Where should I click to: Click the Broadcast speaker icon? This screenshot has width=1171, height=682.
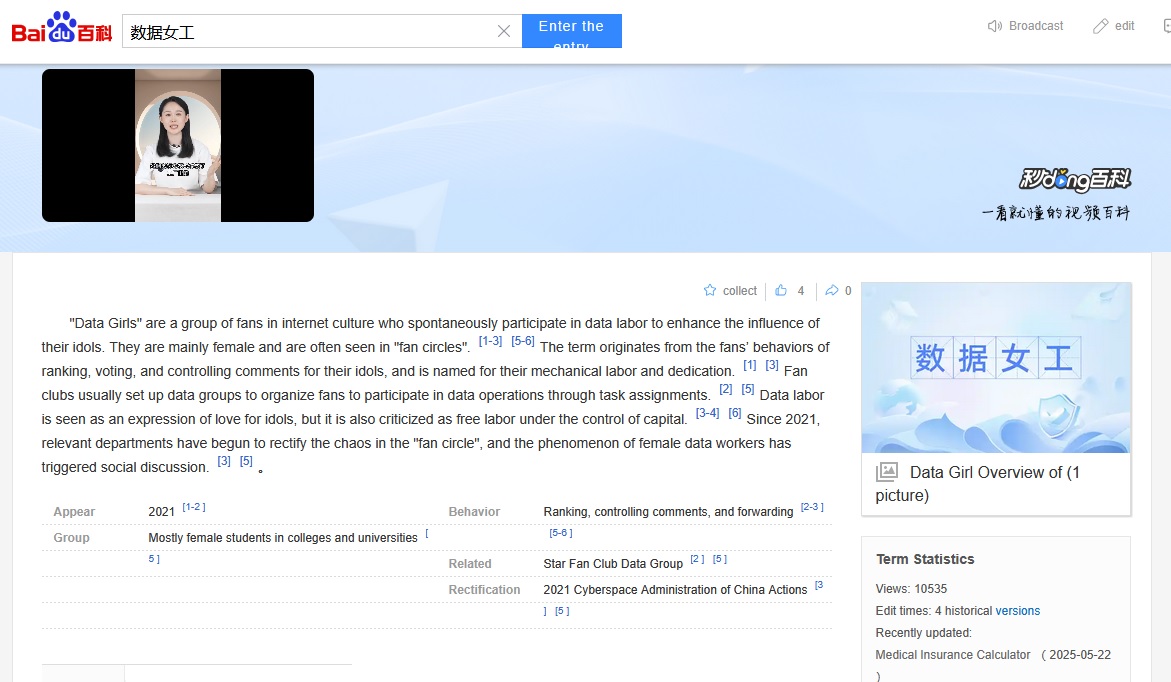coord(995,26)
